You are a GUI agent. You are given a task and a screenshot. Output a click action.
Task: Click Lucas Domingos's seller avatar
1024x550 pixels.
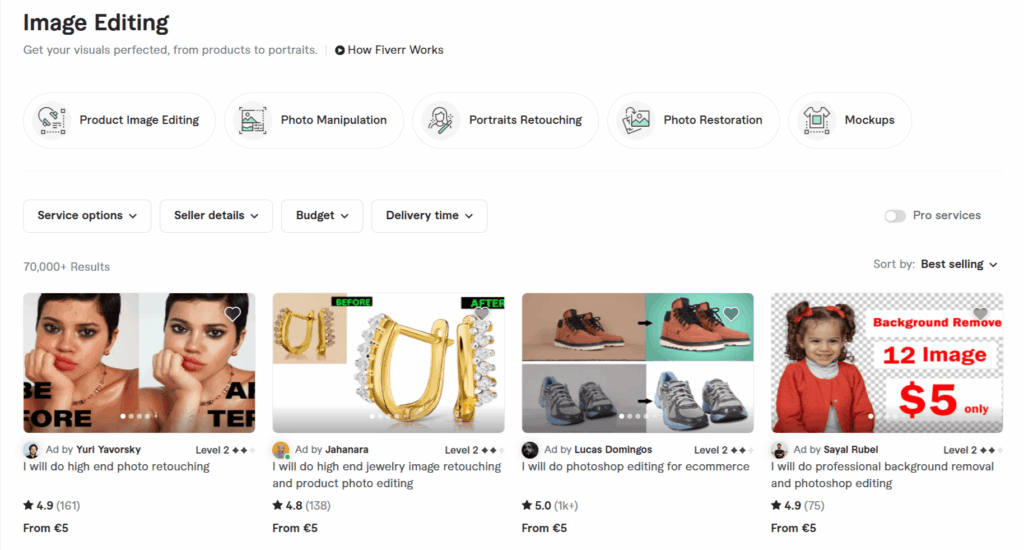coord(530,450)
